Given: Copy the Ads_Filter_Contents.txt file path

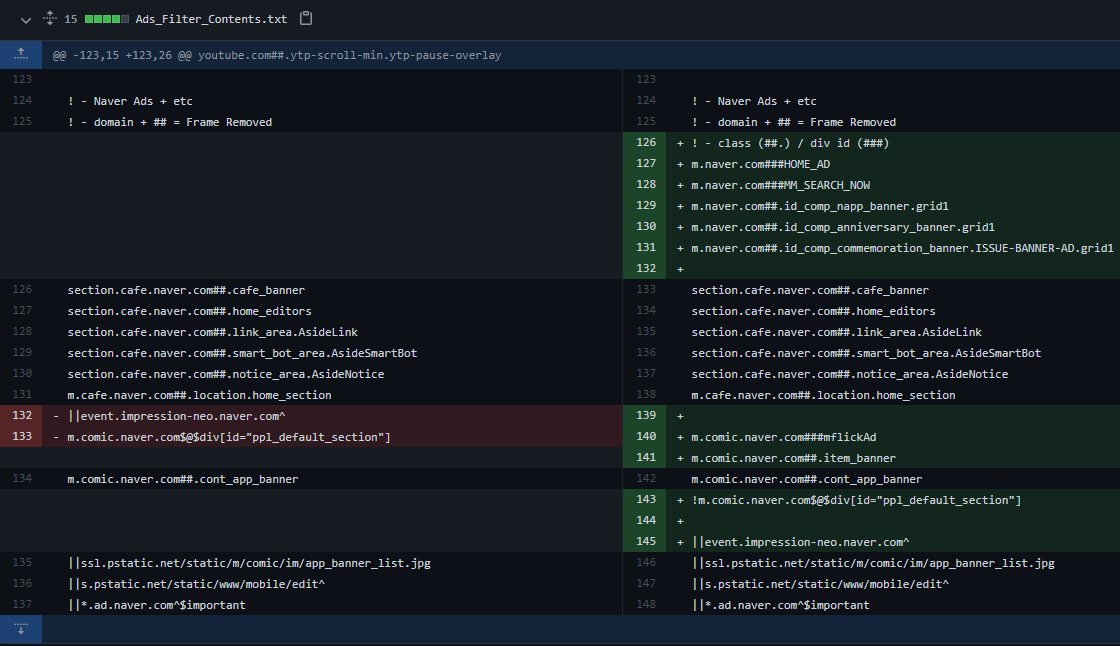Looking at the screenshot, I should (x=306, y=19).
